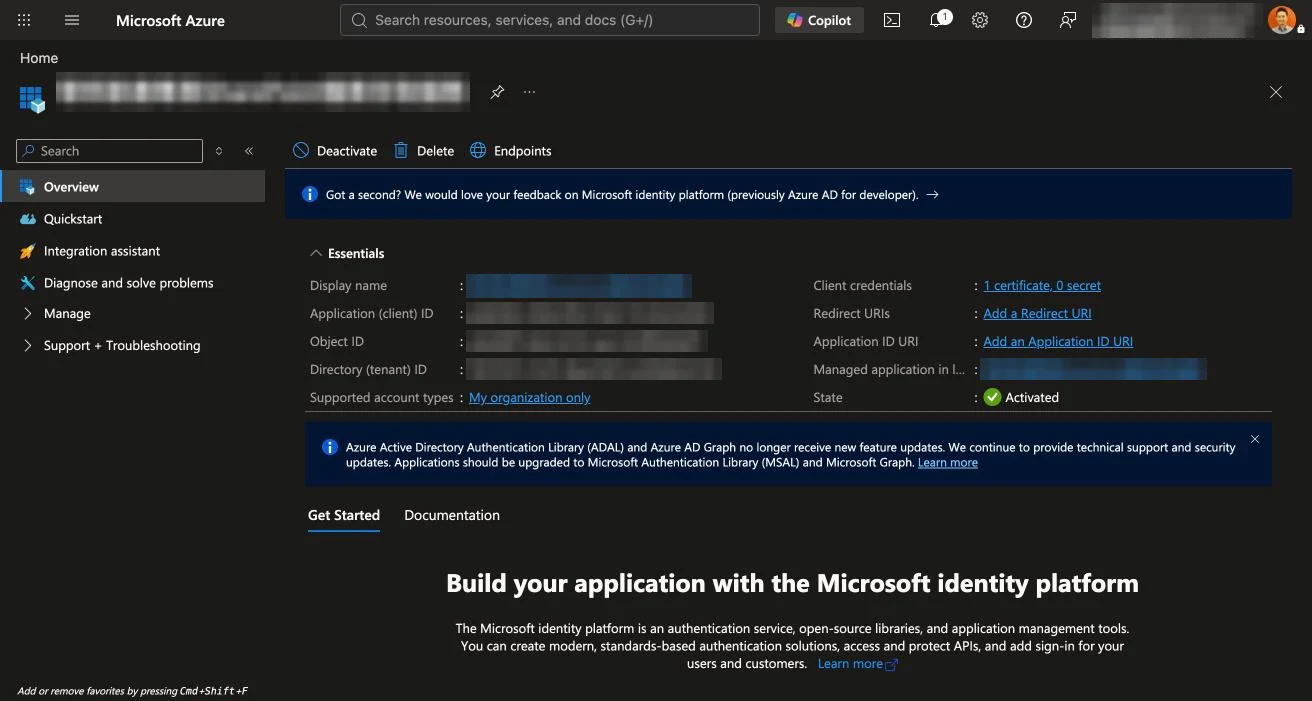Click the Overview icon in sidebar
This screenshot has width=1312, height=701.
pos(27,187)
